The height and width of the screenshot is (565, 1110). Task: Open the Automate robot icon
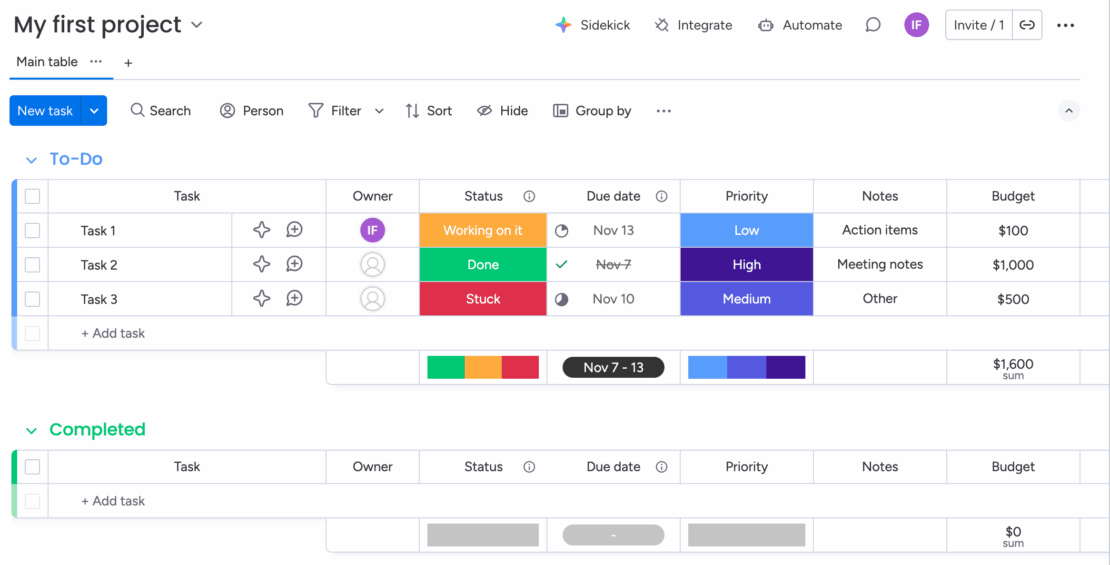pos(766,25)
